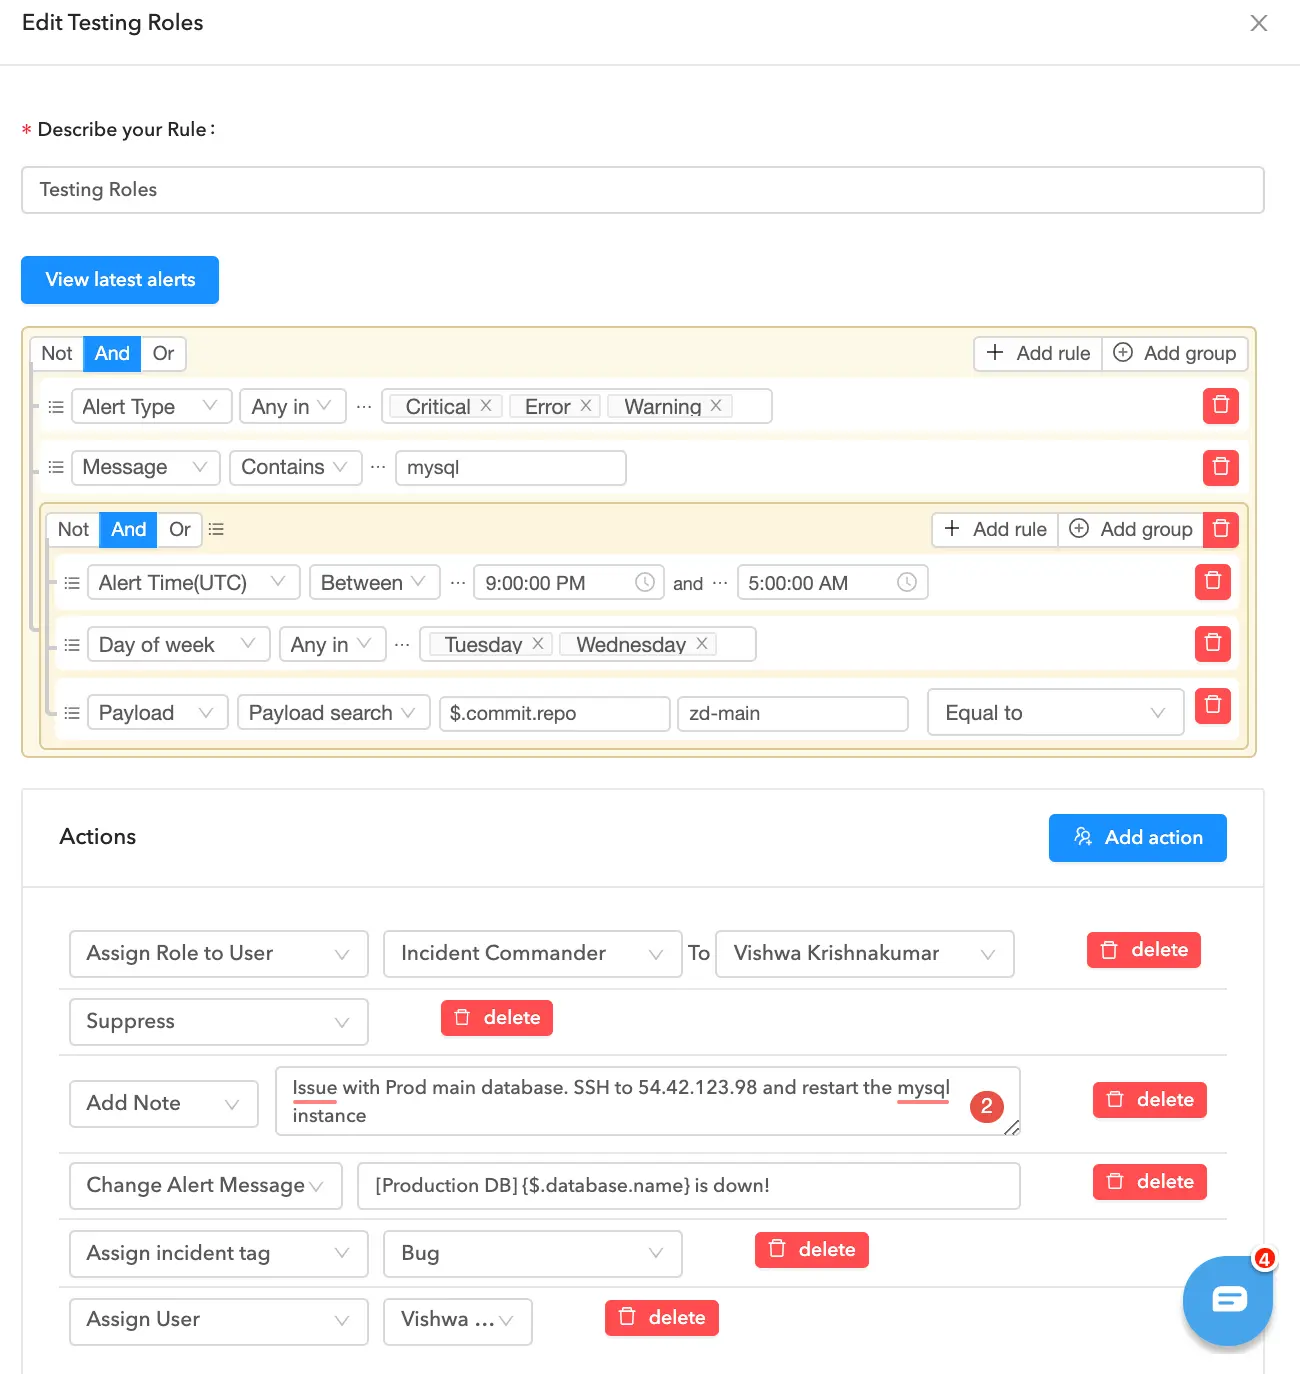The height and width of the screenshot is (1374, 1300).
Task: Select And for the nested rule group
Action: tap(129, 529)
